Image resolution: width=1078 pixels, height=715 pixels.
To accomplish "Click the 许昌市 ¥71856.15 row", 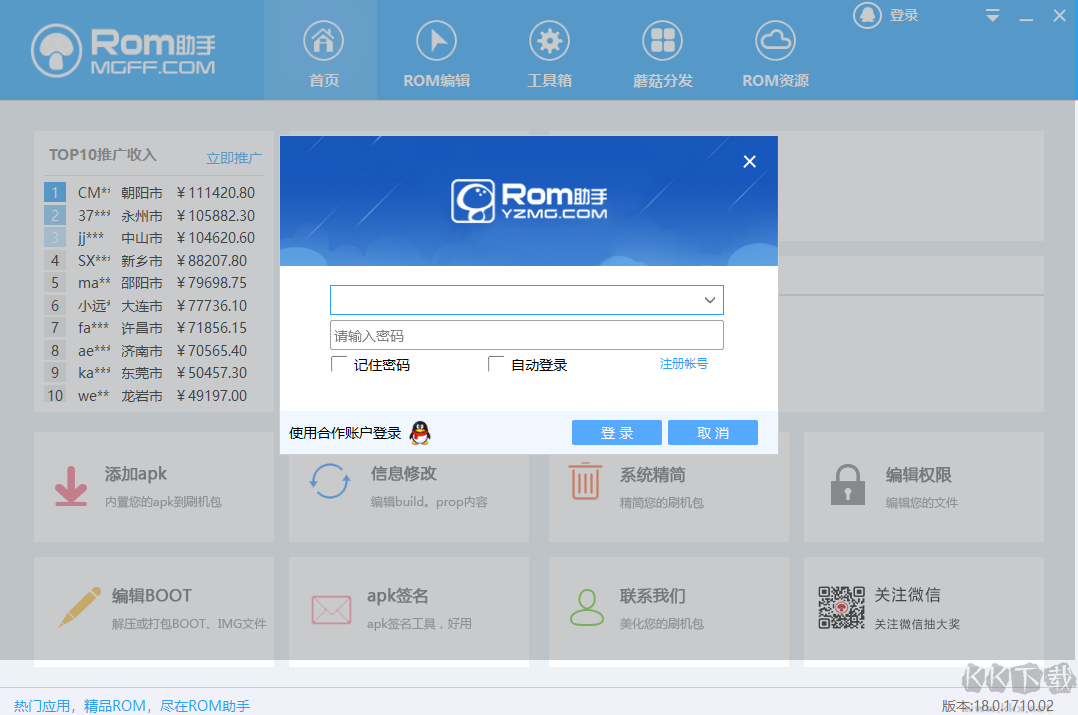I will pos(150,328).
